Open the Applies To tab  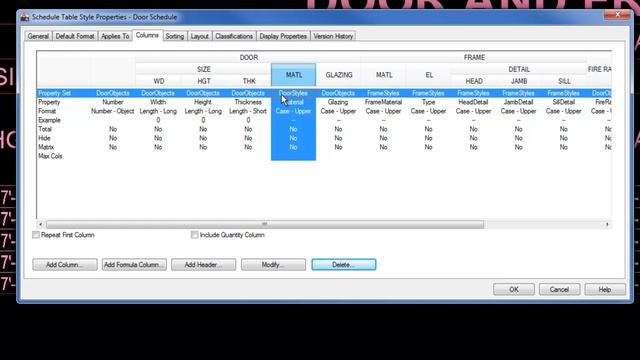point(115,36)
